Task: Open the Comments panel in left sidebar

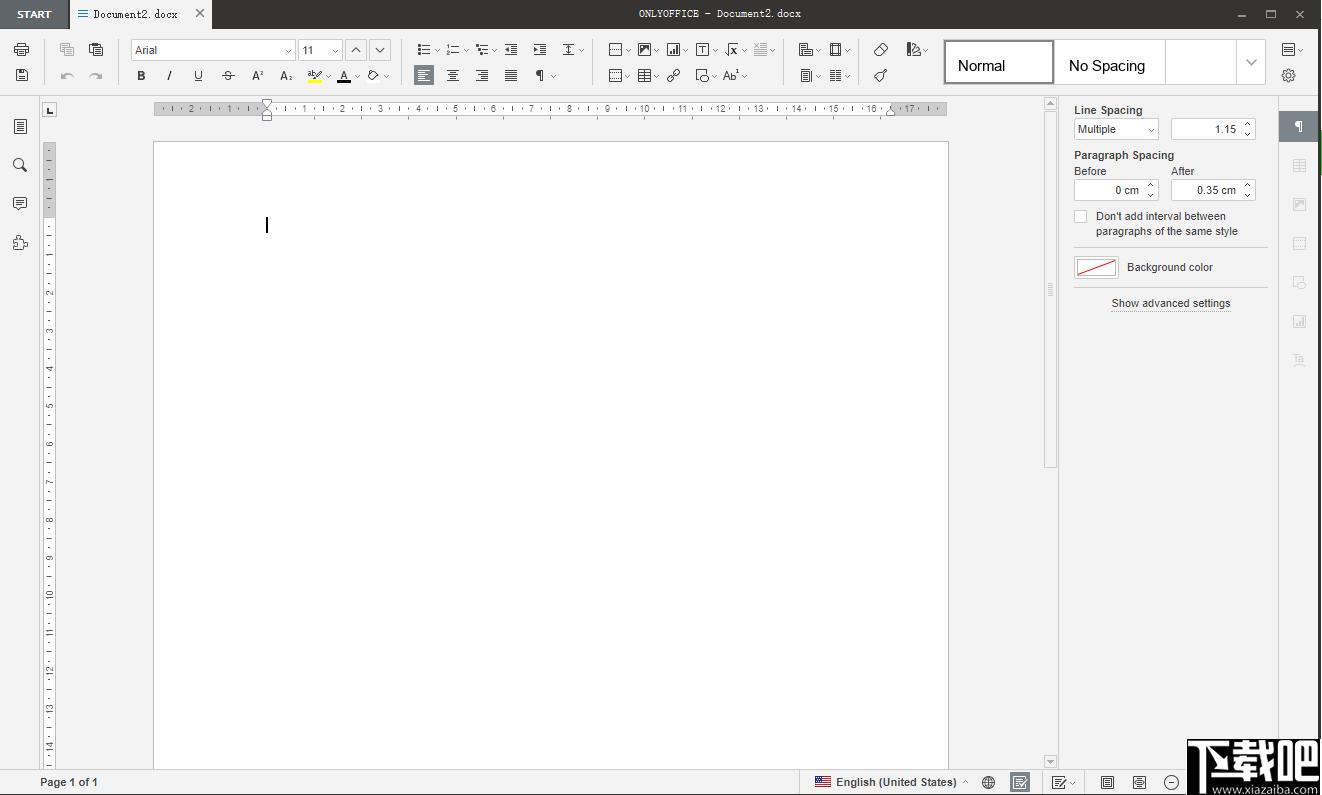Action: point(20,203)
